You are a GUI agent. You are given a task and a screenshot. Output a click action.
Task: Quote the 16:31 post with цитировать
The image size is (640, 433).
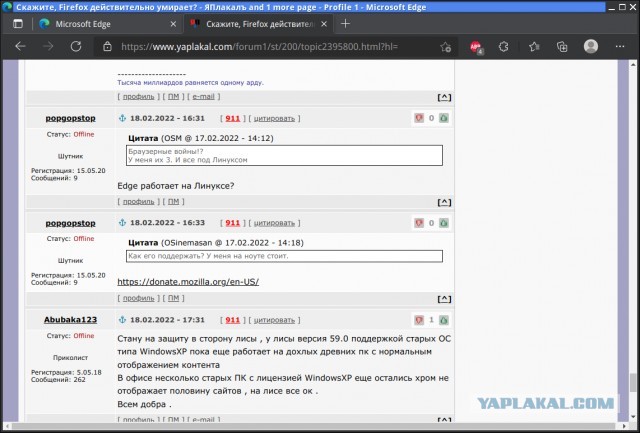click(274, 118)
